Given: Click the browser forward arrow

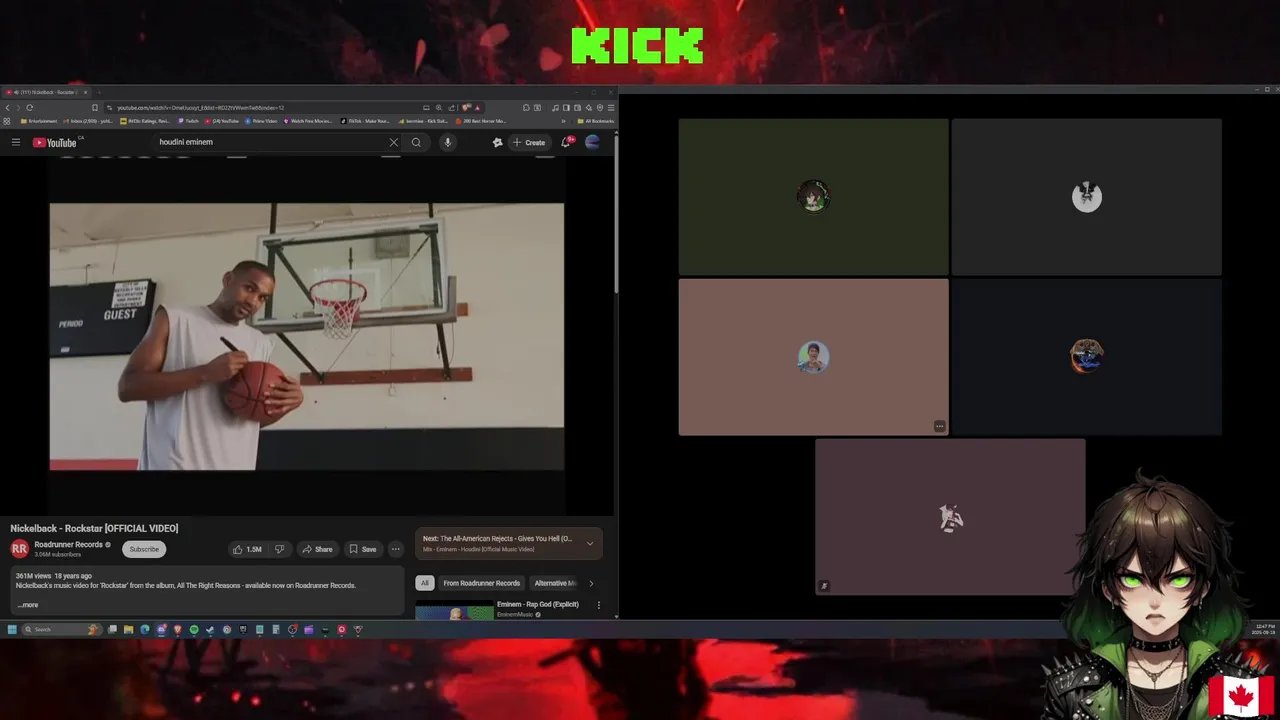Looking at the screenshot, I should click(x=18, y=107).
